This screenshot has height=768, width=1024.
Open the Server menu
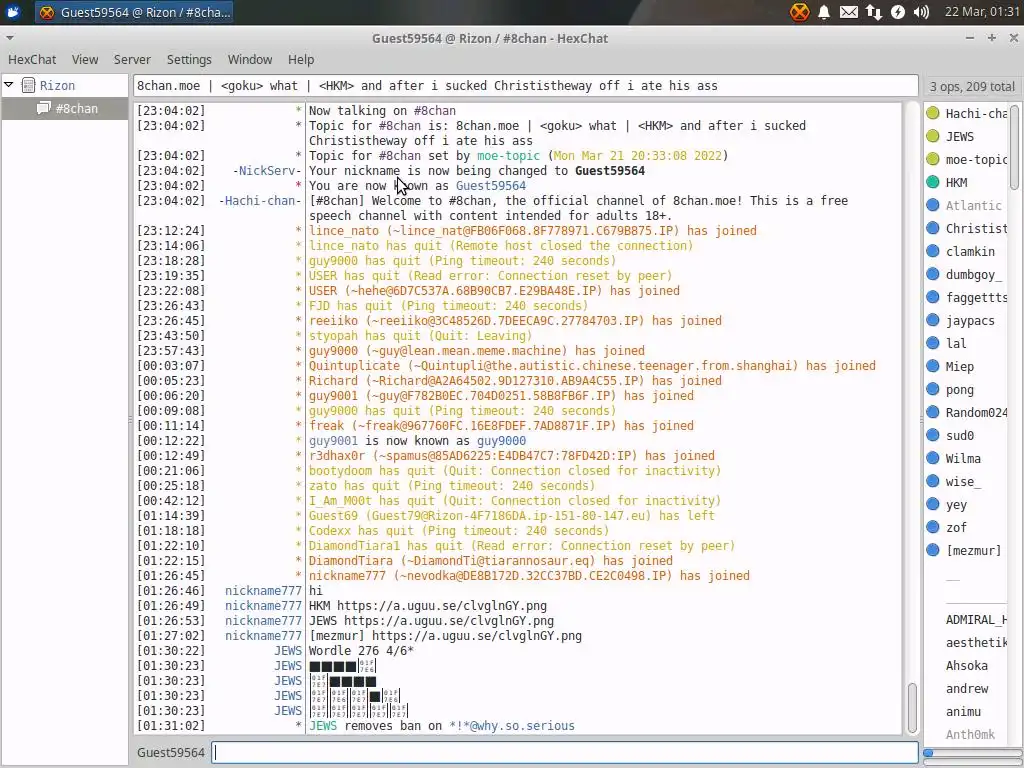click(x=132, y=59)
